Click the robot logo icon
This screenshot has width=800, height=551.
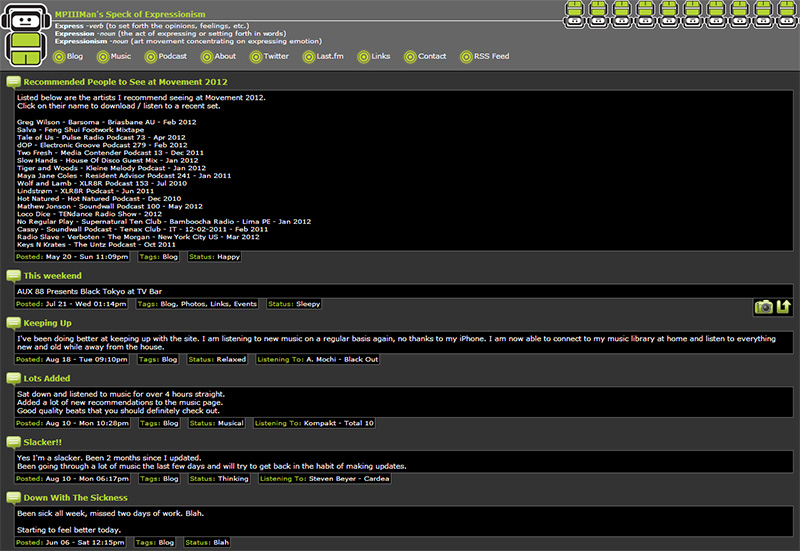[22, 34]
